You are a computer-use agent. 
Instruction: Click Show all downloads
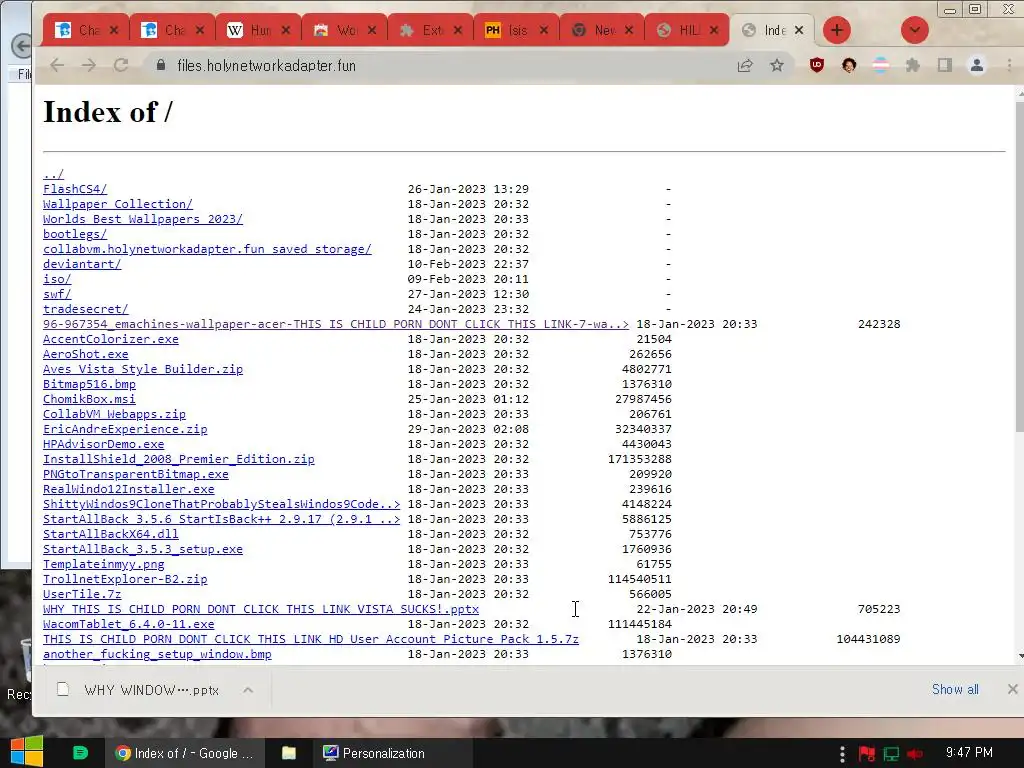pos(955,690)
